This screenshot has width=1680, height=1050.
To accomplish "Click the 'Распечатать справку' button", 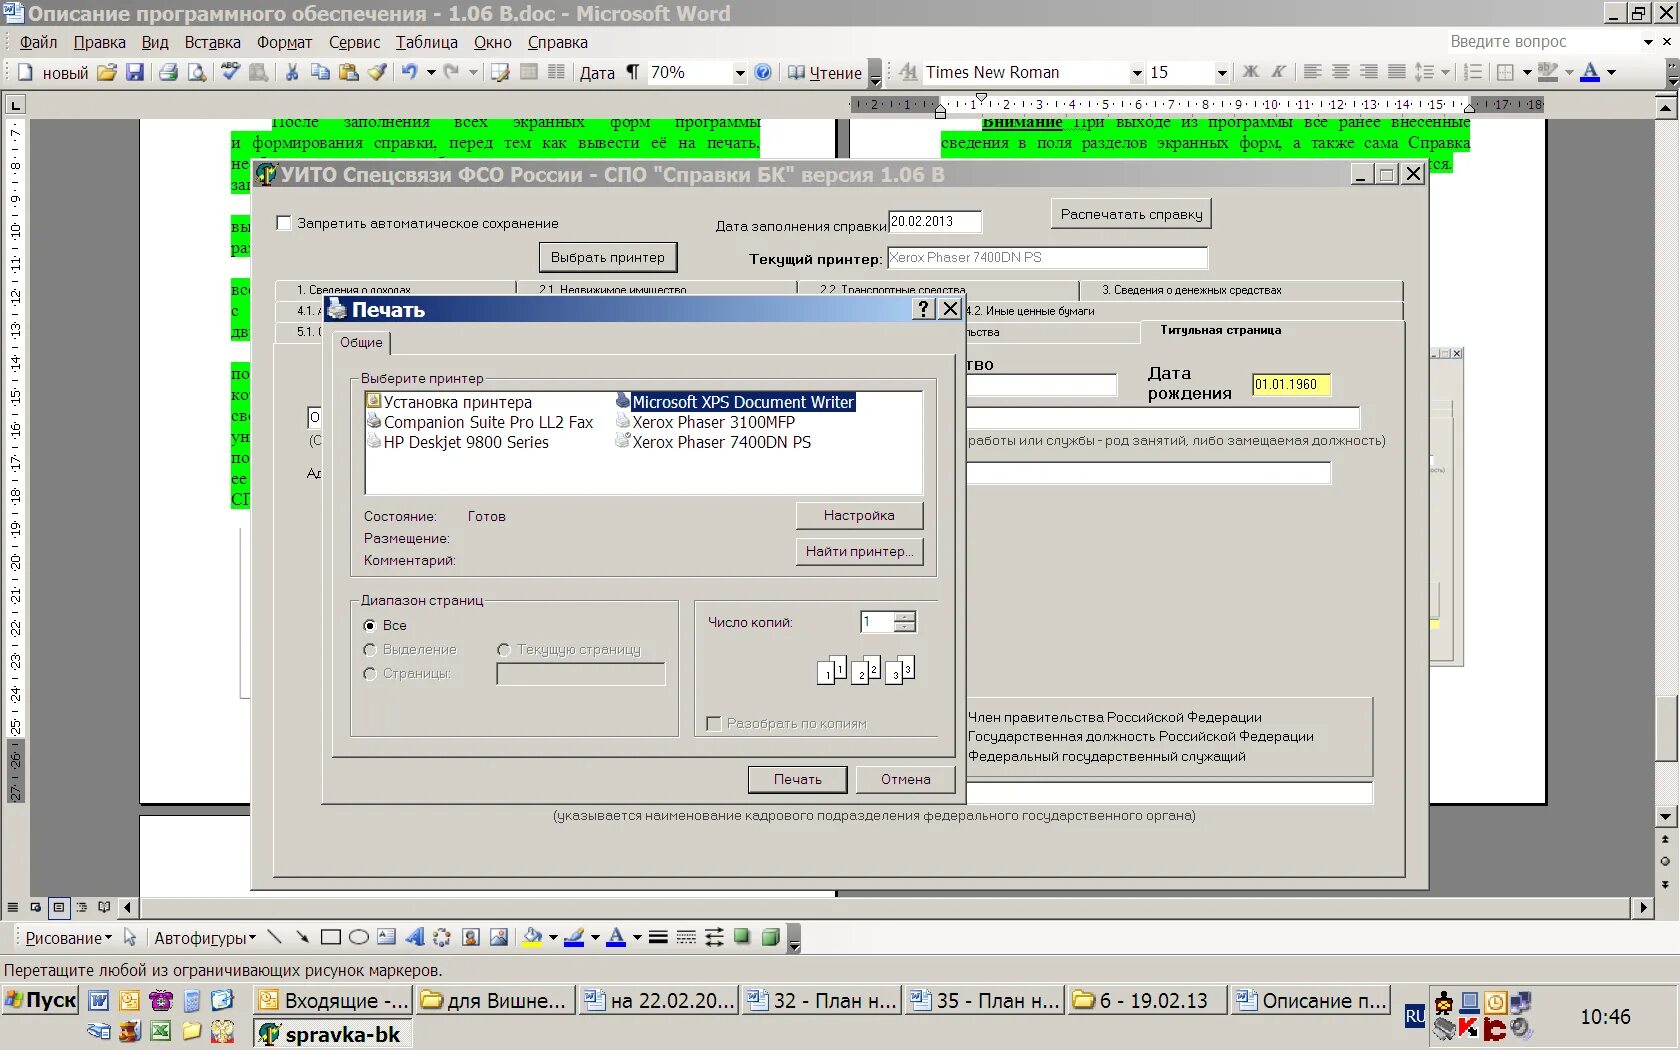I will tap(1132, 214).
